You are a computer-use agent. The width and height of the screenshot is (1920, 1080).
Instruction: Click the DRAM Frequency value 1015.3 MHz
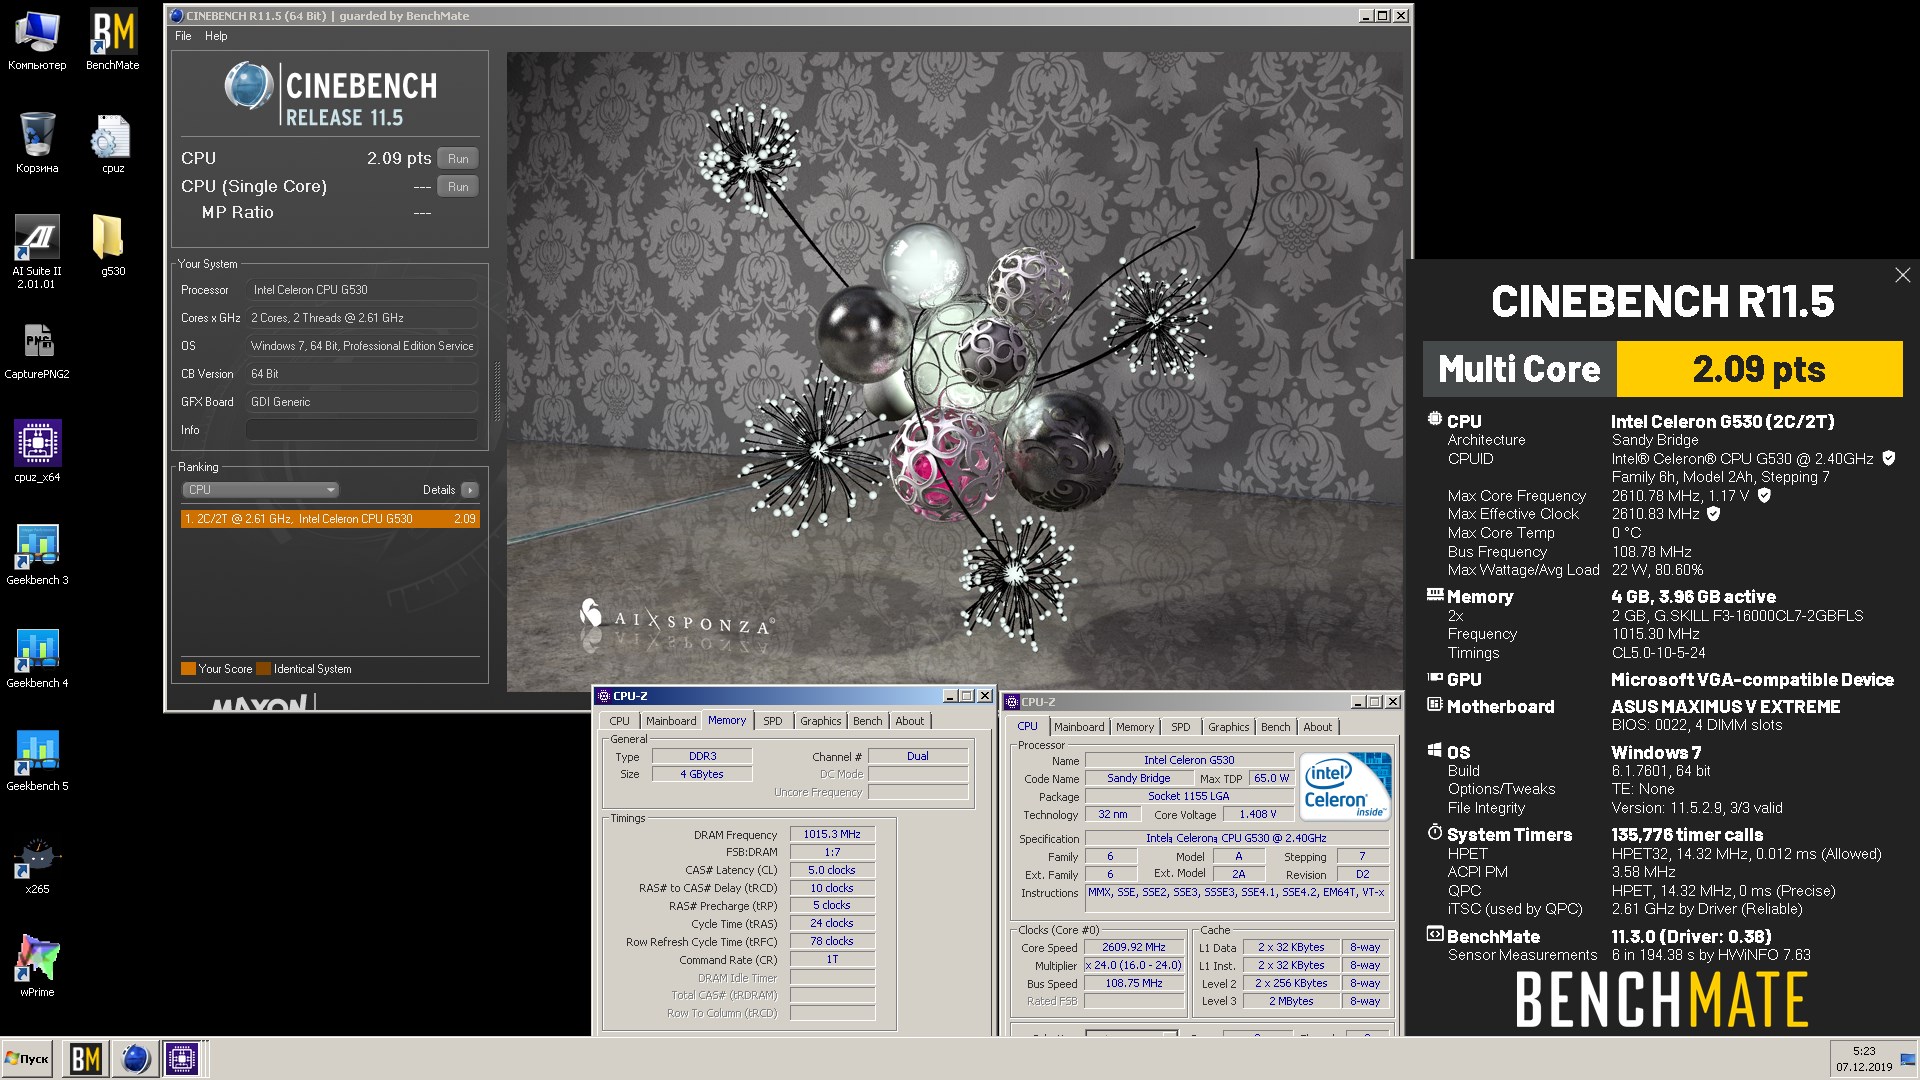point(832,834)
